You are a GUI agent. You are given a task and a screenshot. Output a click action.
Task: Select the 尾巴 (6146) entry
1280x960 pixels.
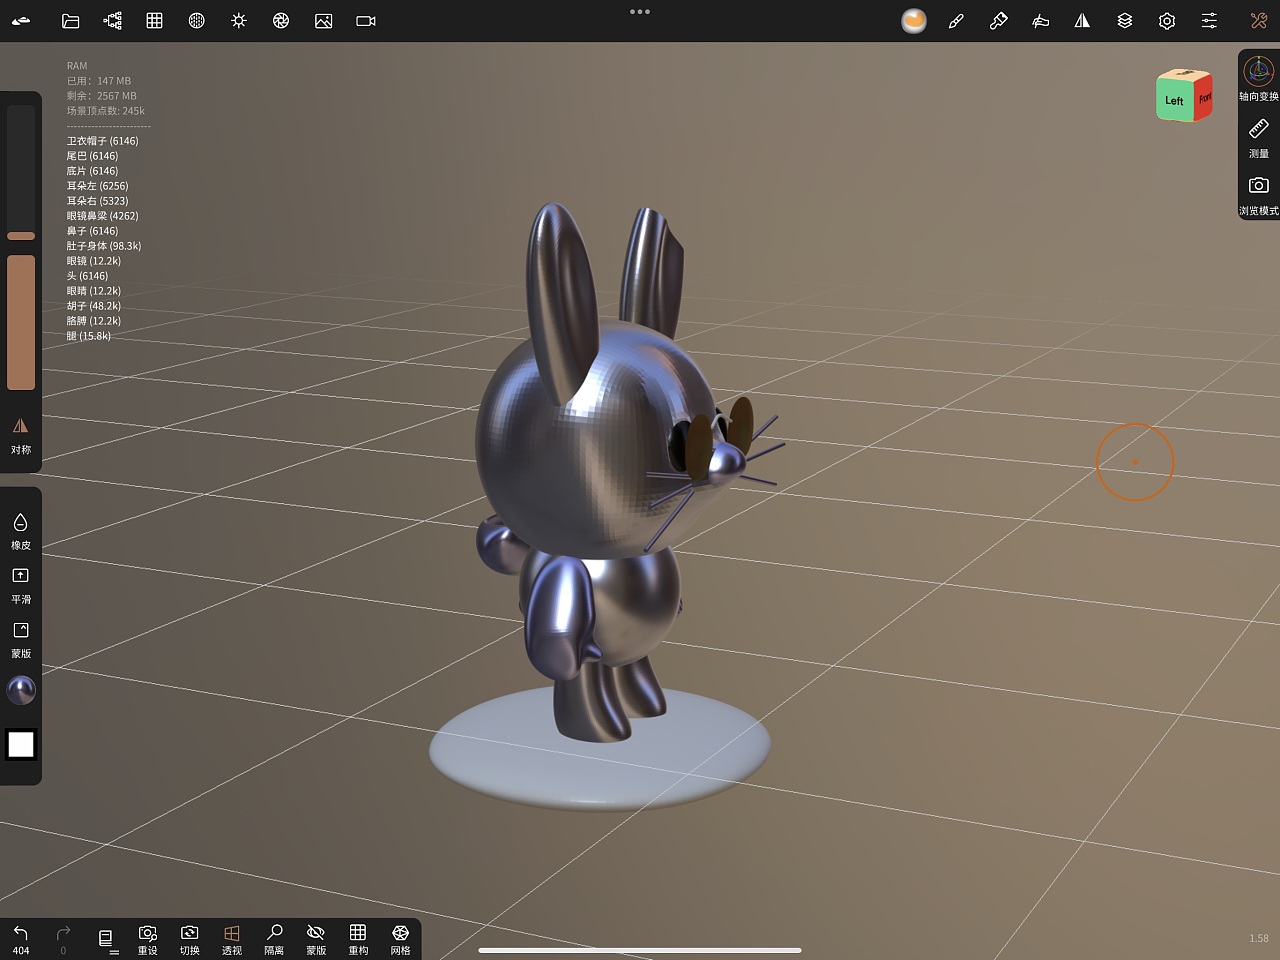pos(92,156)
